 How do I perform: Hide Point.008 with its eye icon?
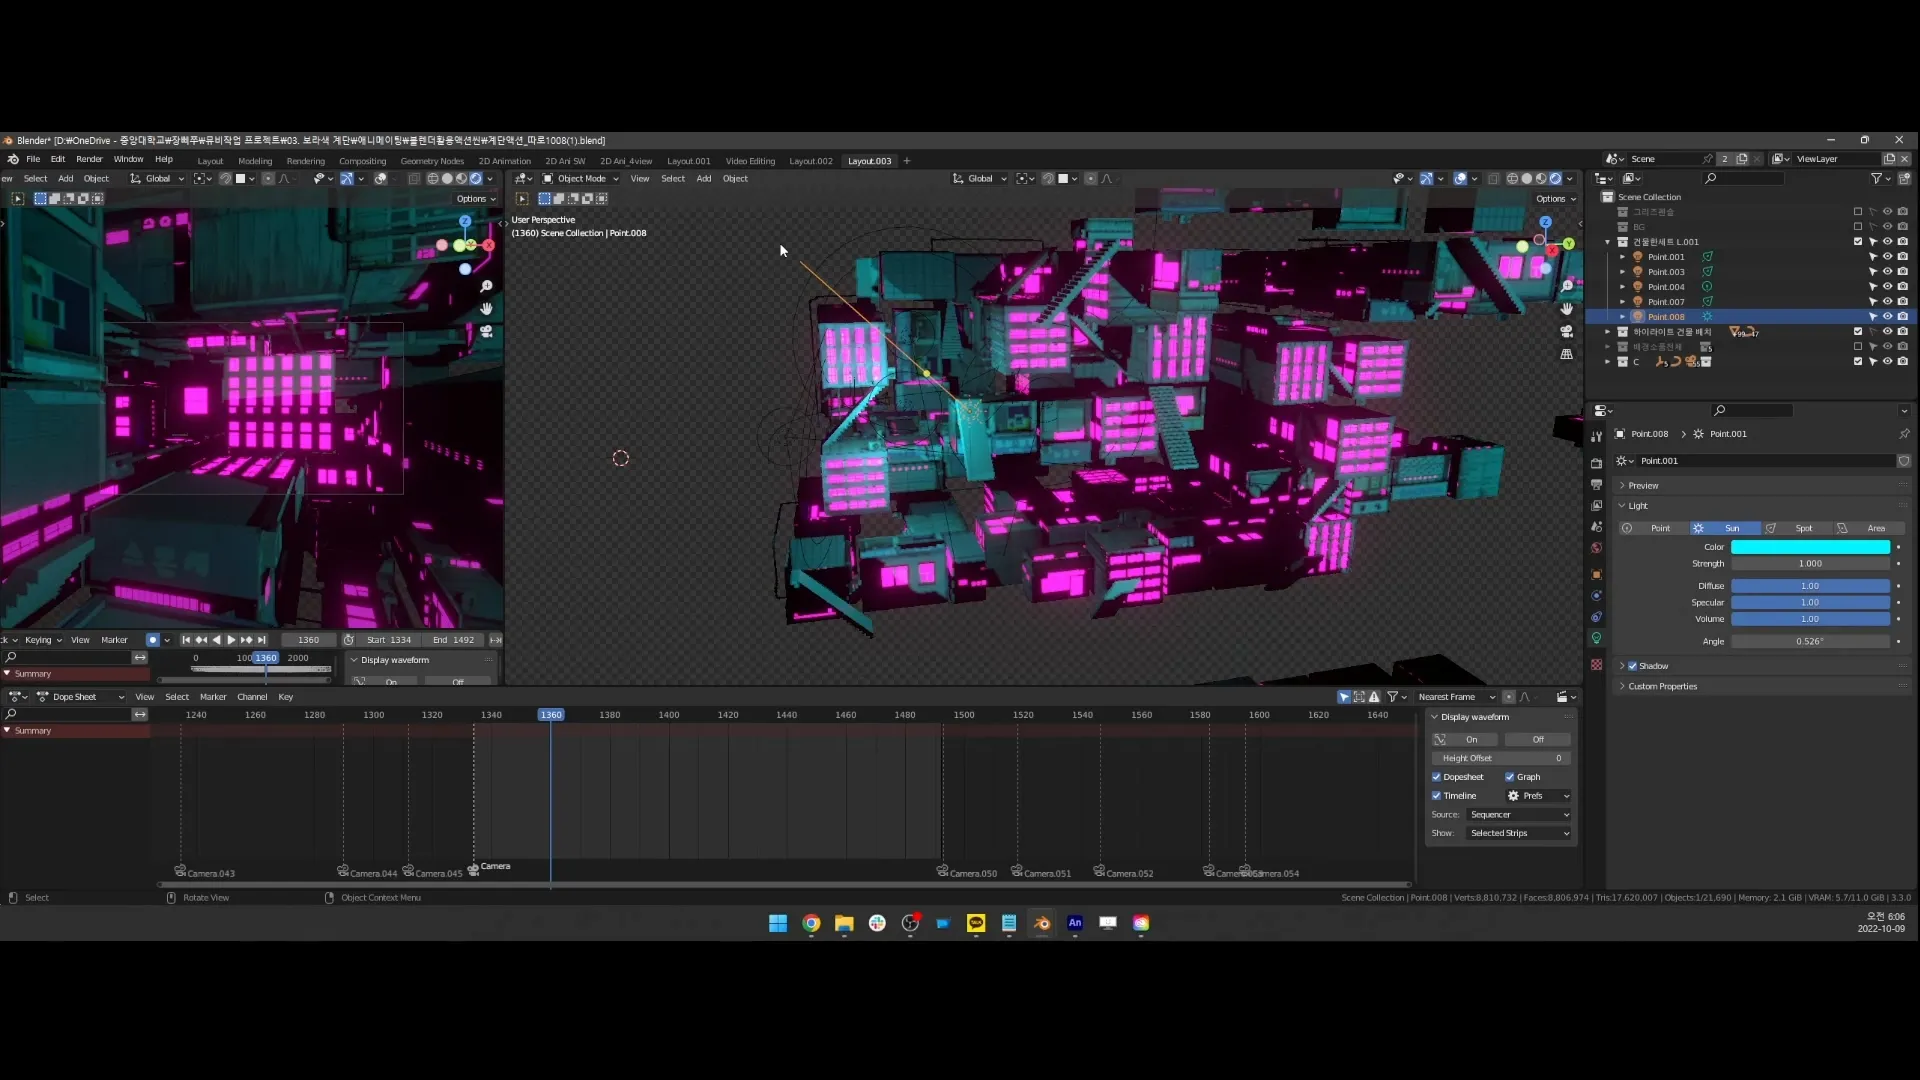pyautogui.click(x=1887, y=317)
